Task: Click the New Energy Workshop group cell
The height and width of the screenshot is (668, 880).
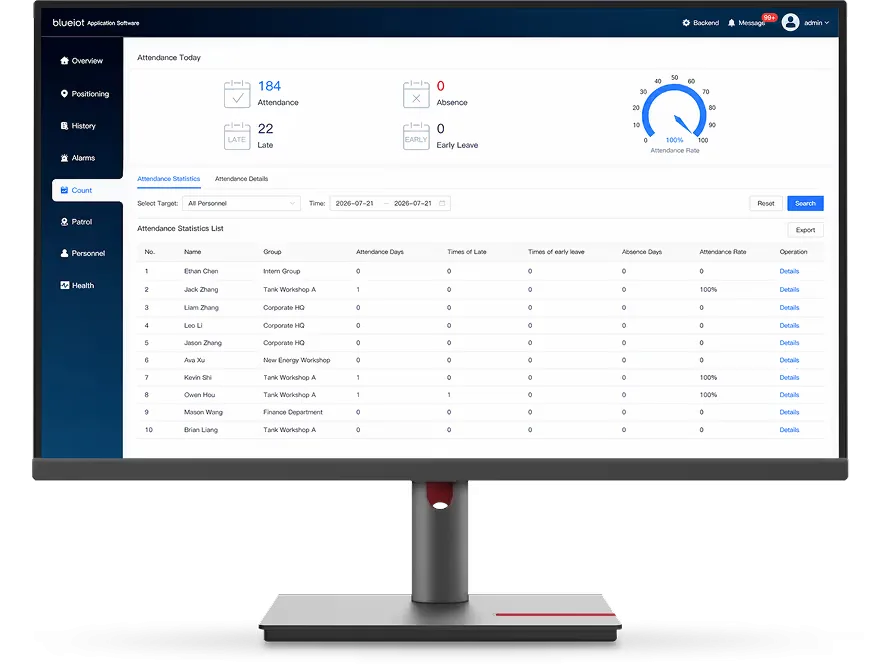Action: tap(296, 360)
